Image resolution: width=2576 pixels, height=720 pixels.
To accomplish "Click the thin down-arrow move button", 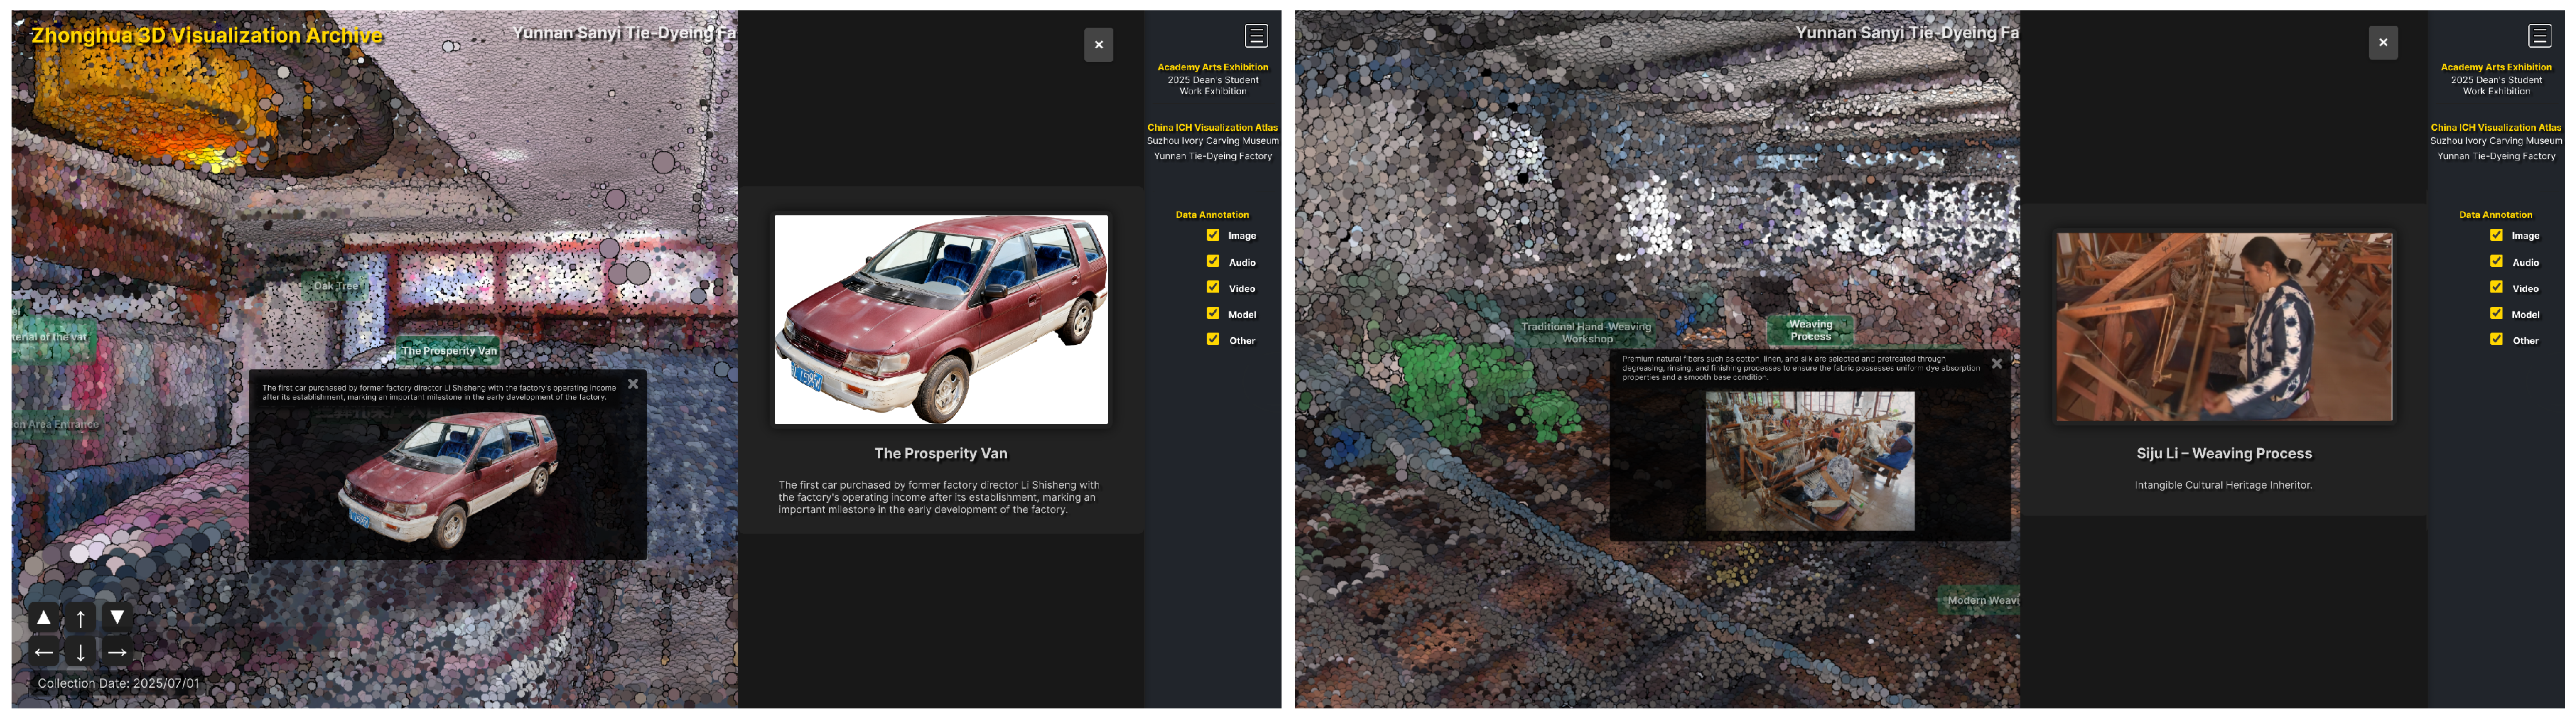I will (x=81, y=652).
